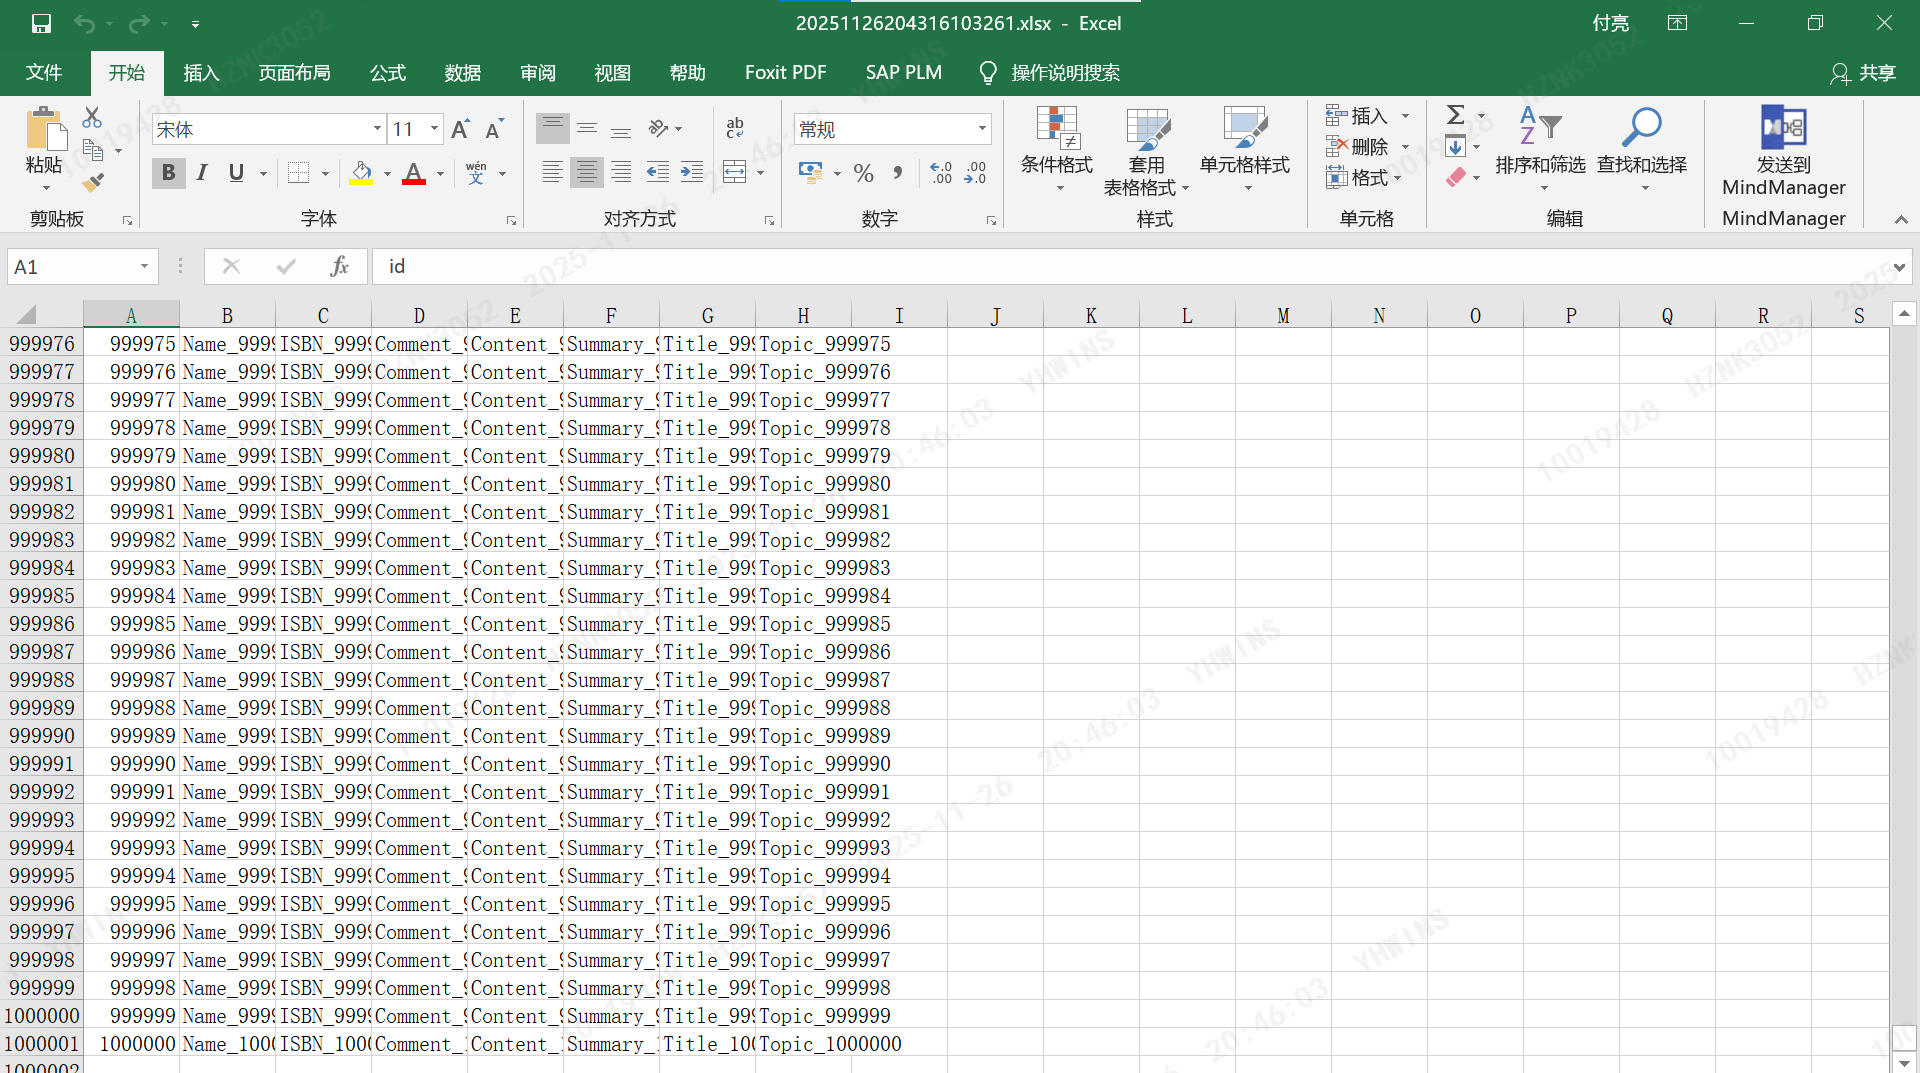The width and height of the screenshot is (1920, 1073).
Task: Switch to the 数据 tab
Action: point(463,73)
